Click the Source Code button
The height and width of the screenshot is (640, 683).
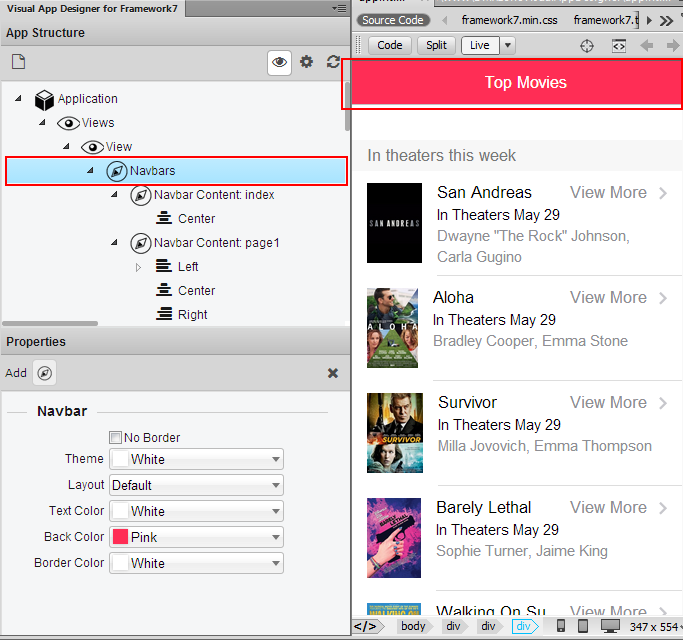(393, 20)
